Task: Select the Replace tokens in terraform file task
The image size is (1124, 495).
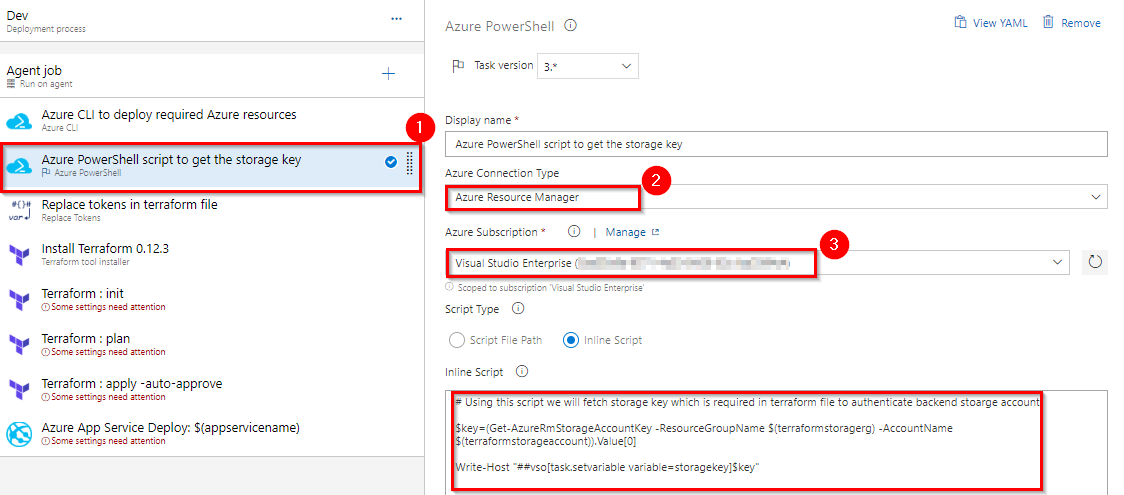Action: tap(211, 211)
